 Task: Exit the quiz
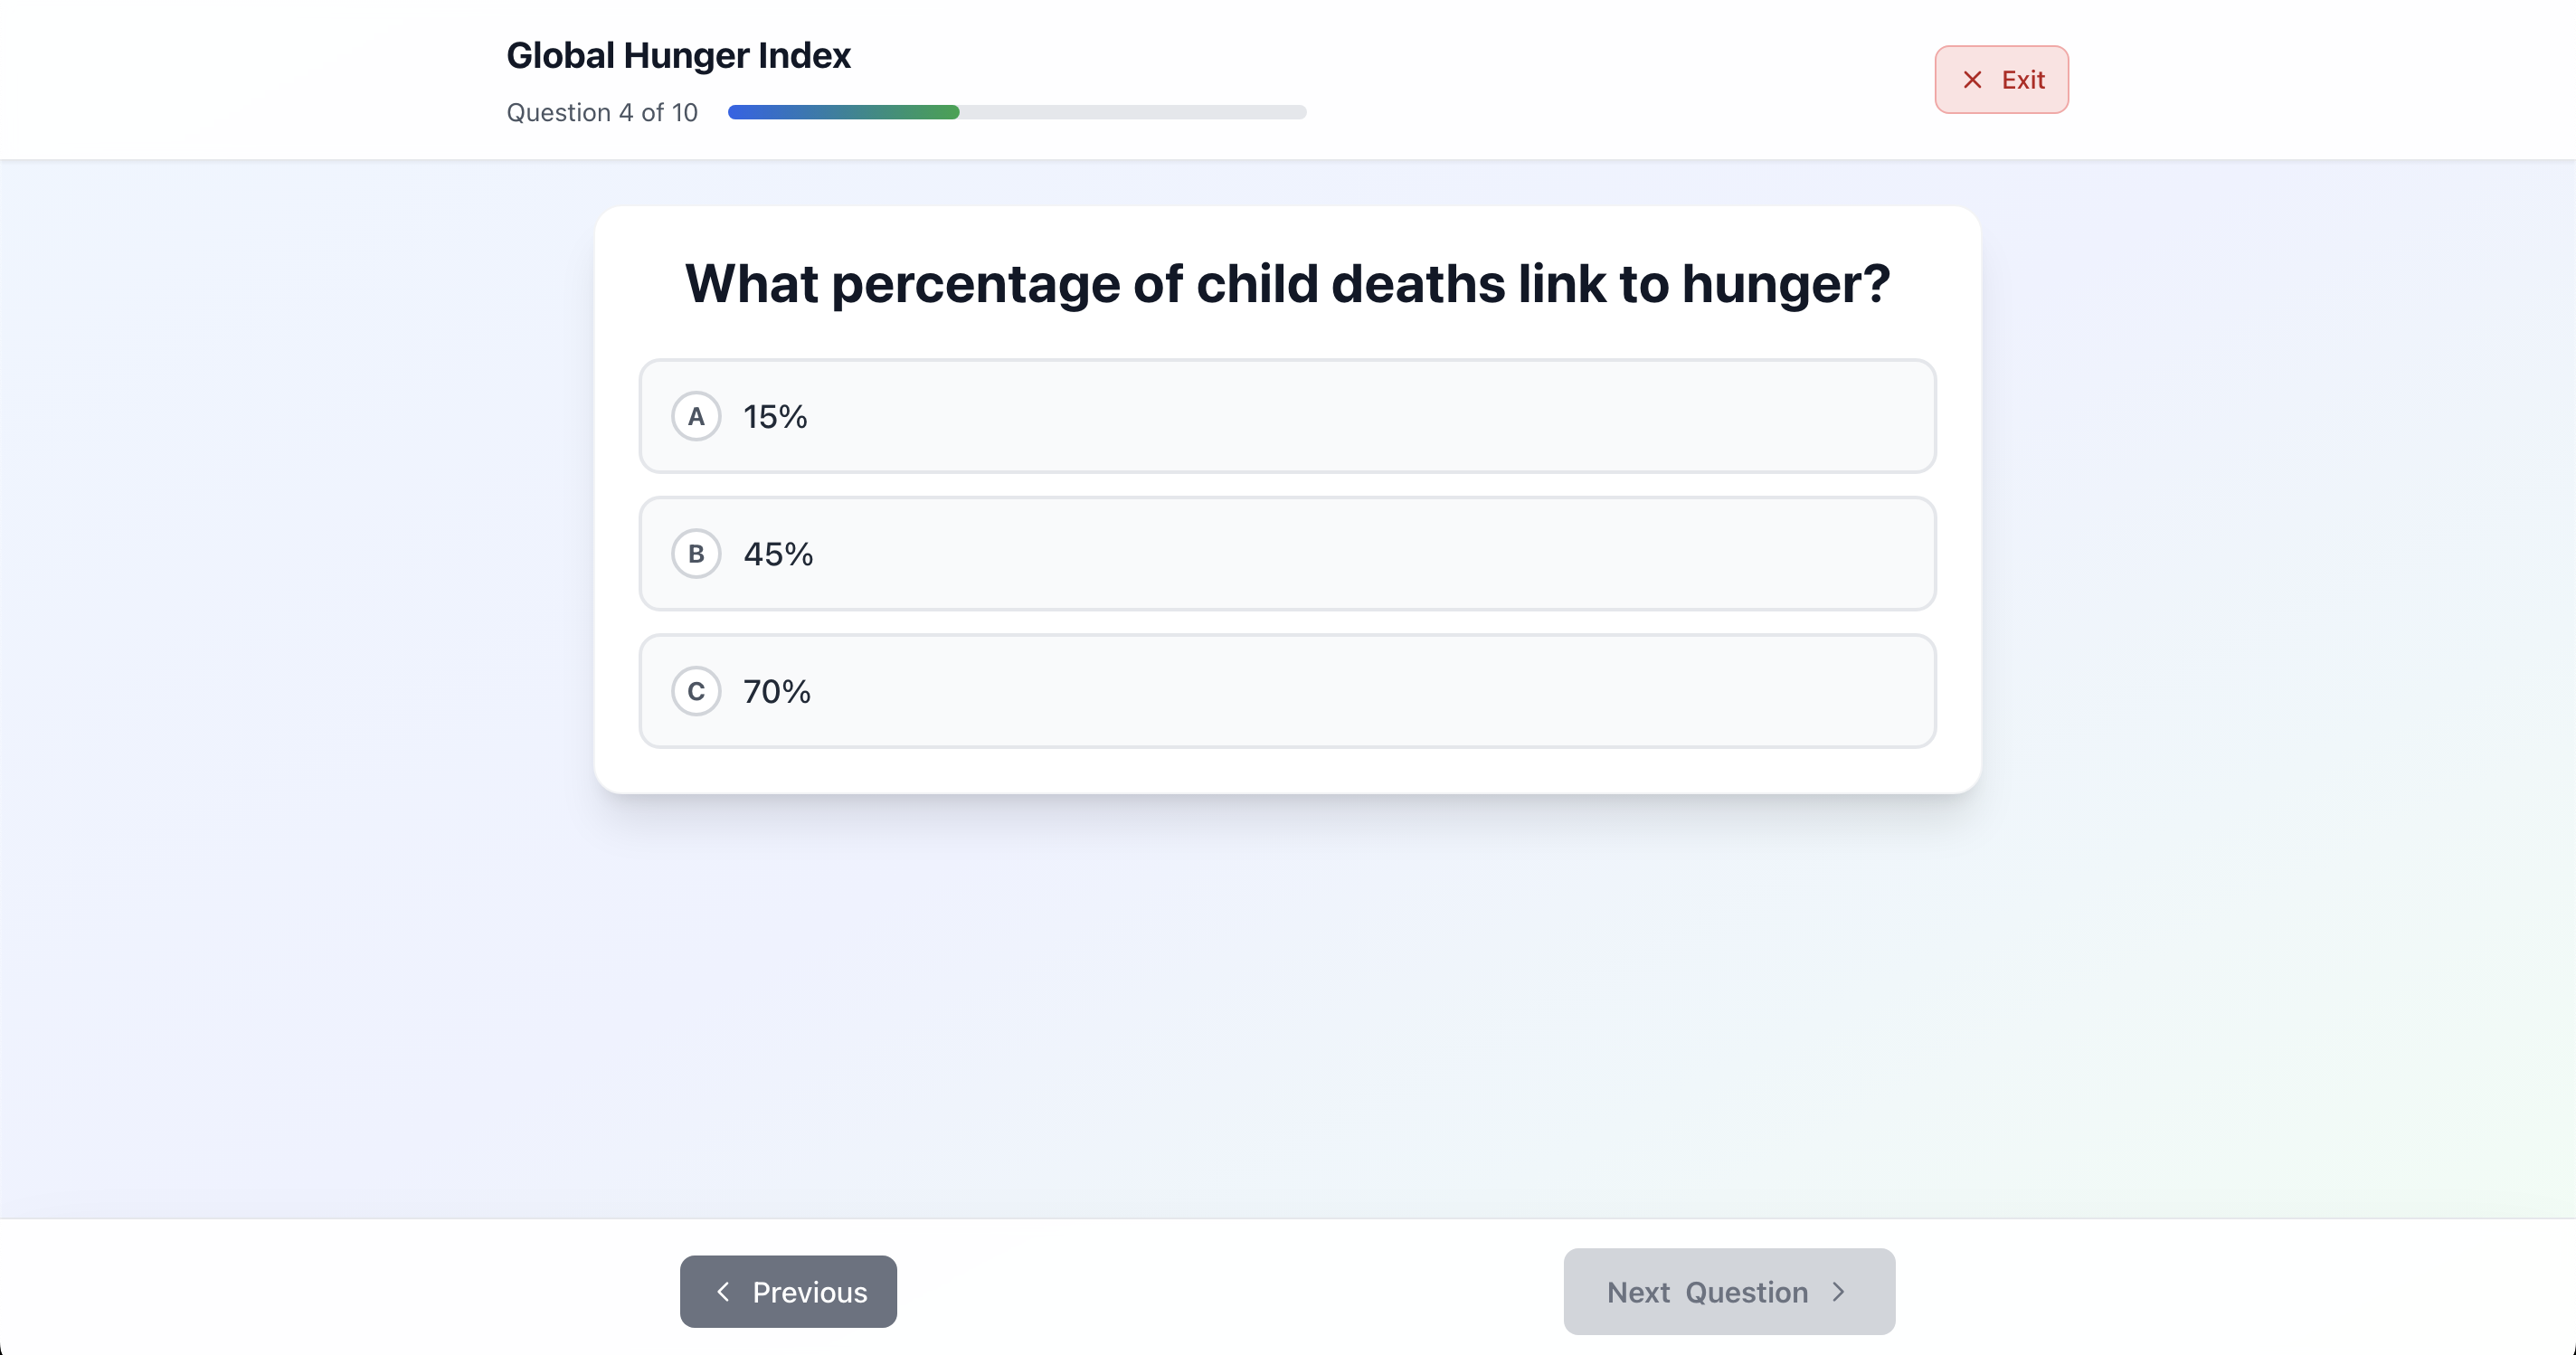(x=2001, y=80)
